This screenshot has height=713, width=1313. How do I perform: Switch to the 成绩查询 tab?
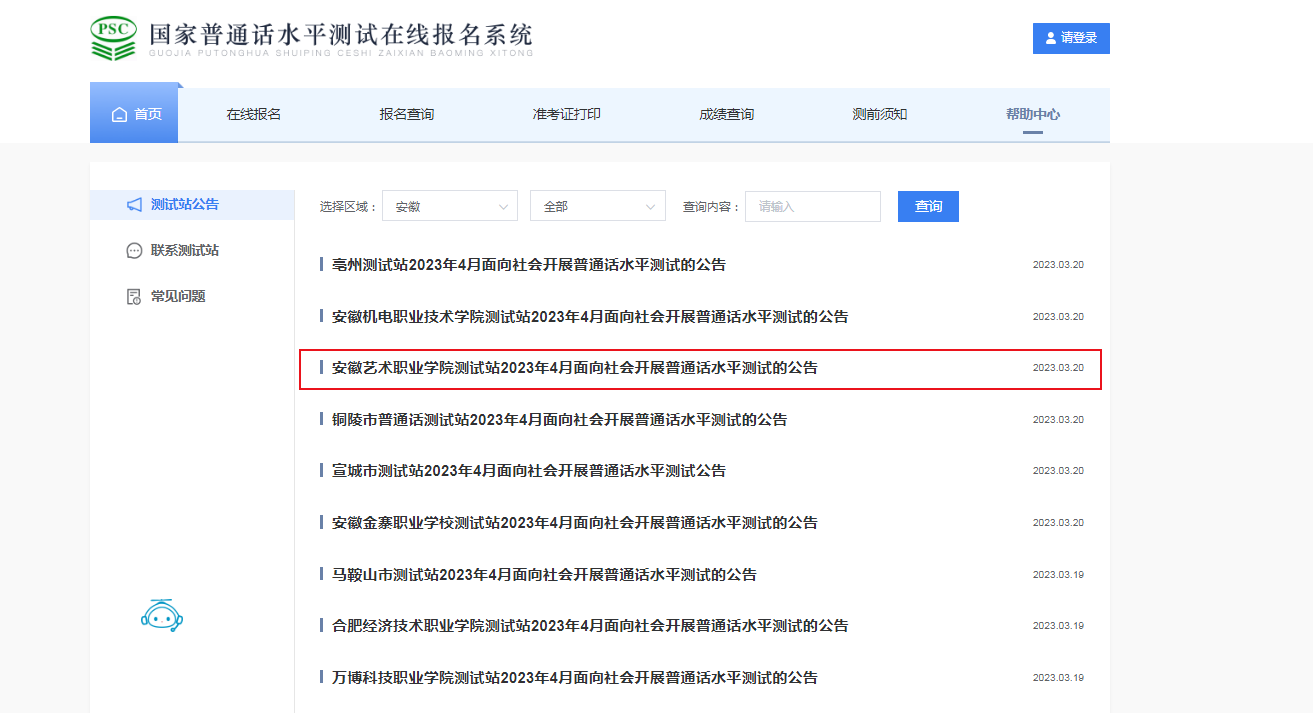point(727,115)
